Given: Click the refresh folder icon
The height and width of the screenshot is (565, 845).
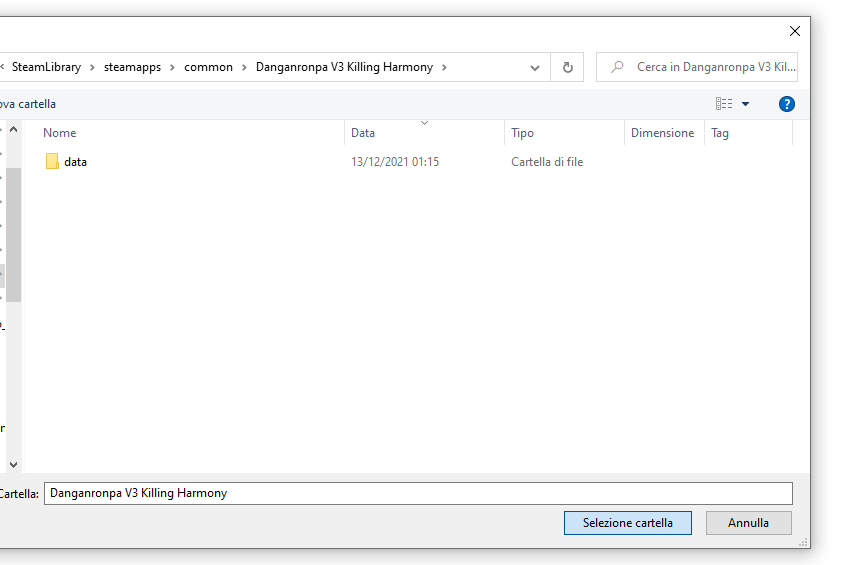Looking at the screenshot, I should click(x=567, y=67).
